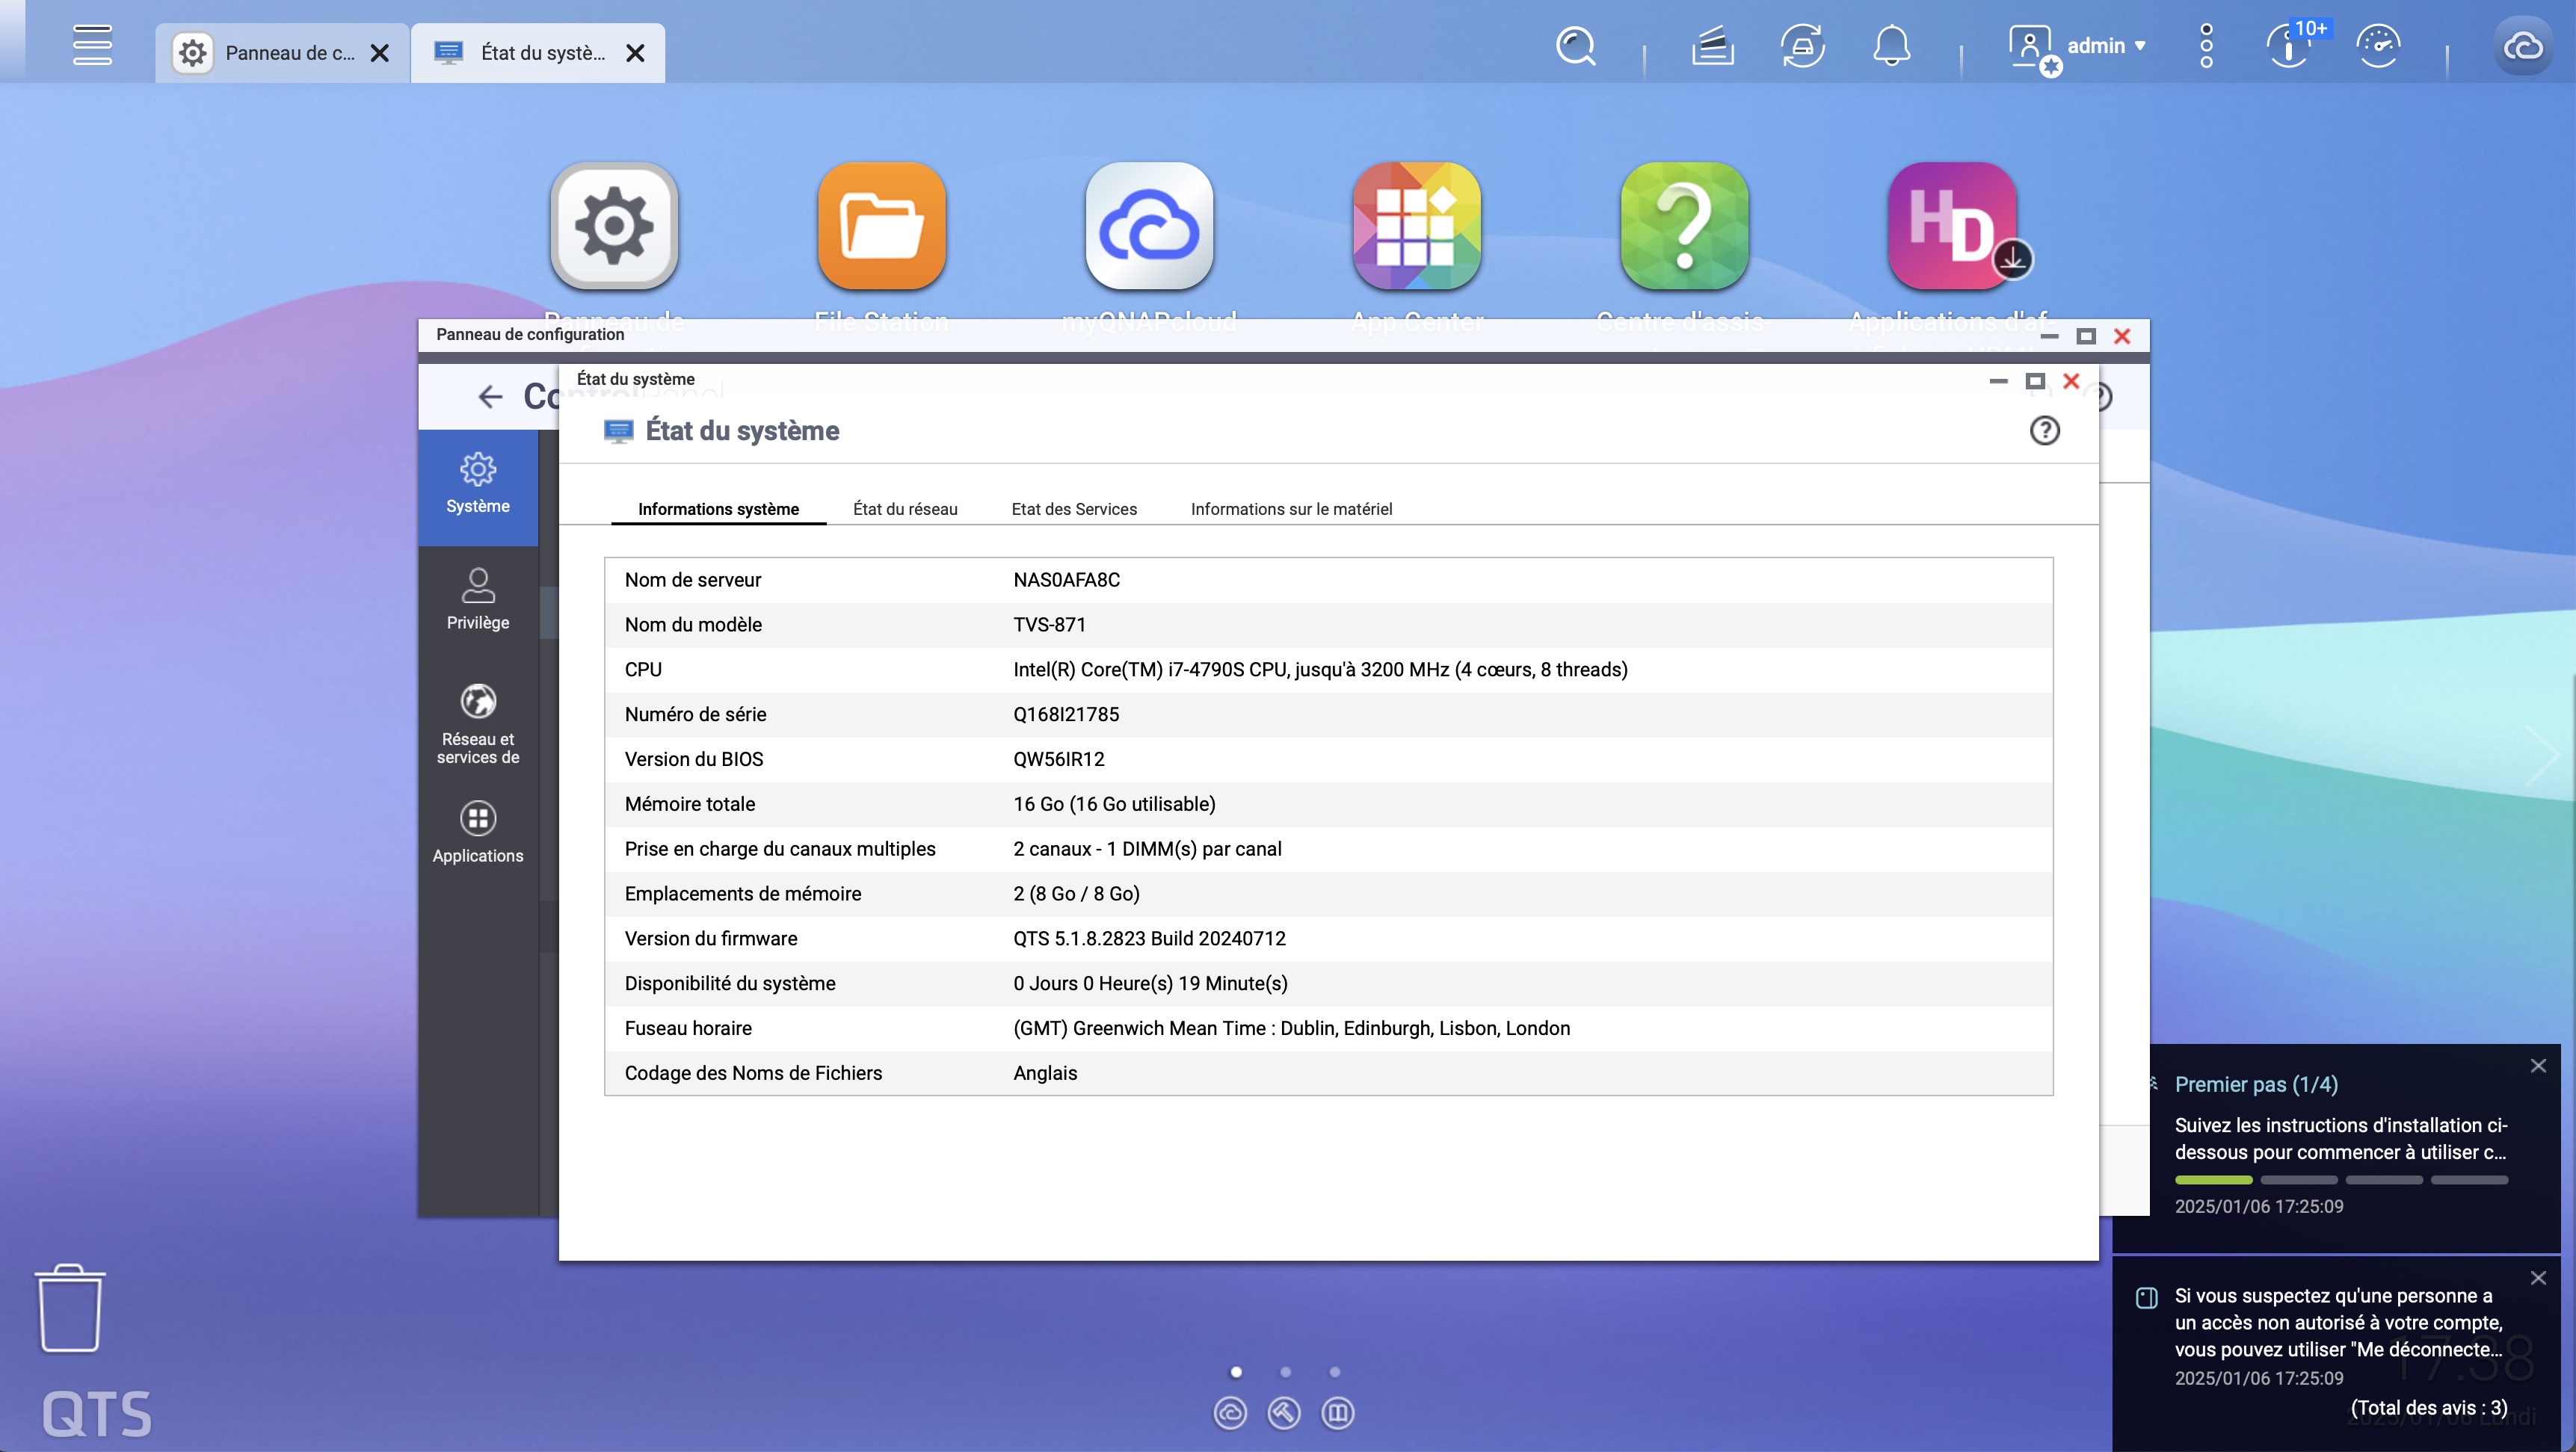This screenshot has width=2576, height=1452.
Task: Click the QW56IR12 BIOS version value
Action: pyautogui.click(x=1059, y=760)
